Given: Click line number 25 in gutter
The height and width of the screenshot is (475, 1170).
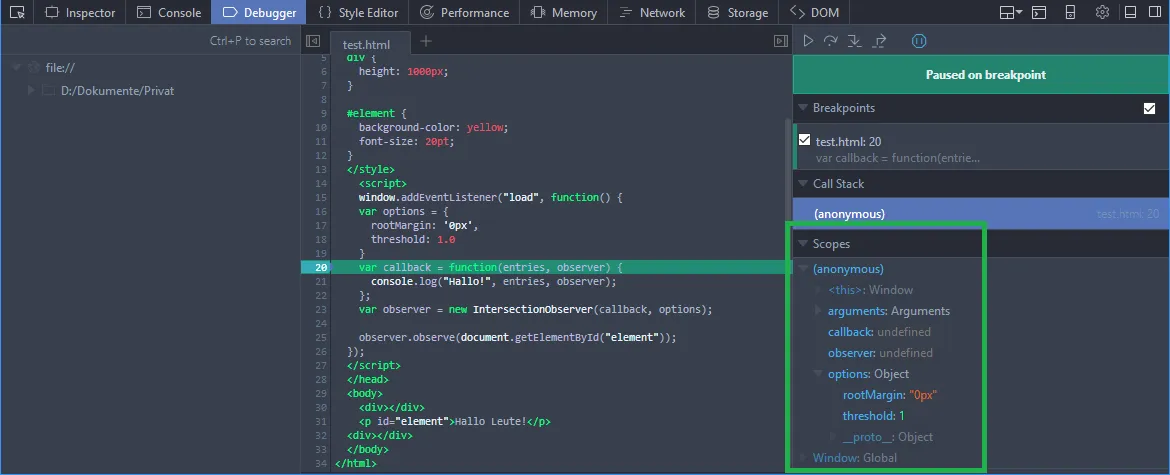Looking at the screenshot, I should (321, 337).
